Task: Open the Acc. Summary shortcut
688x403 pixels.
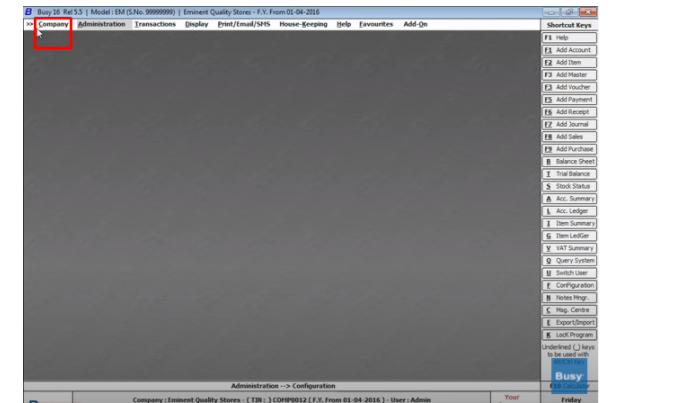Action: click(x=569, y=198)
